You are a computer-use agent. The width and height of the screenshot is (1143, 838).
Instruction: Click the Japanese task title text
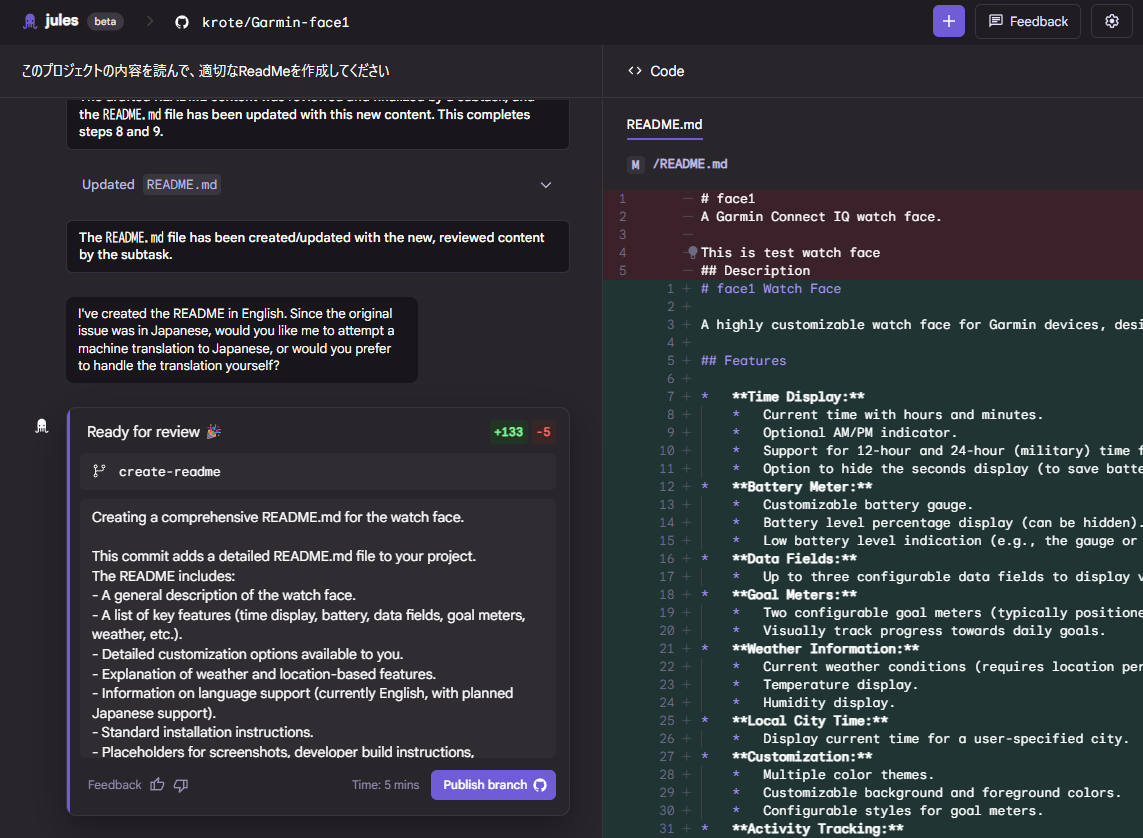205,71
